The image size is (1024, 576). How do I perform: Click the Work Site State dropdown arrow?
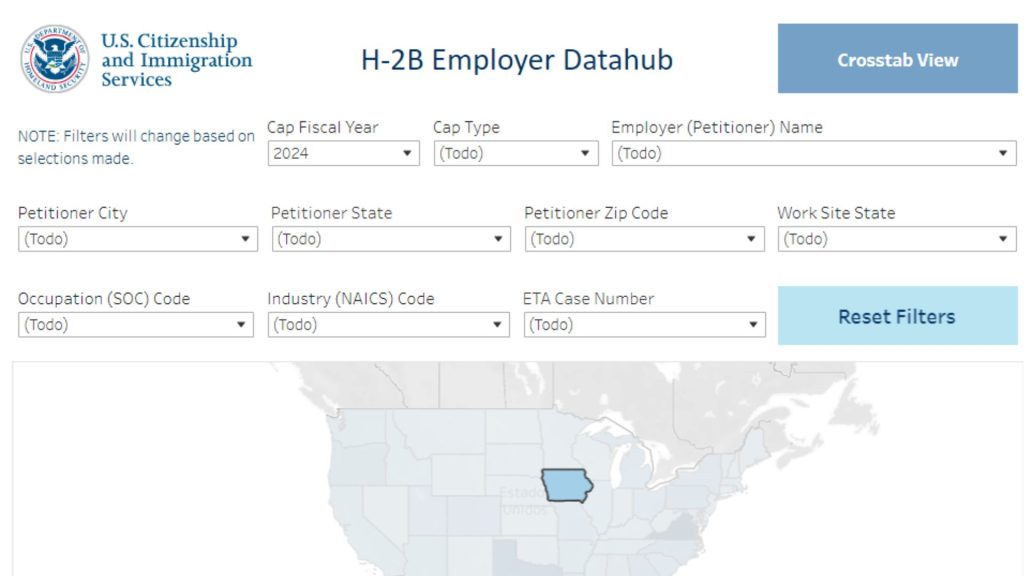(1004, 239)
